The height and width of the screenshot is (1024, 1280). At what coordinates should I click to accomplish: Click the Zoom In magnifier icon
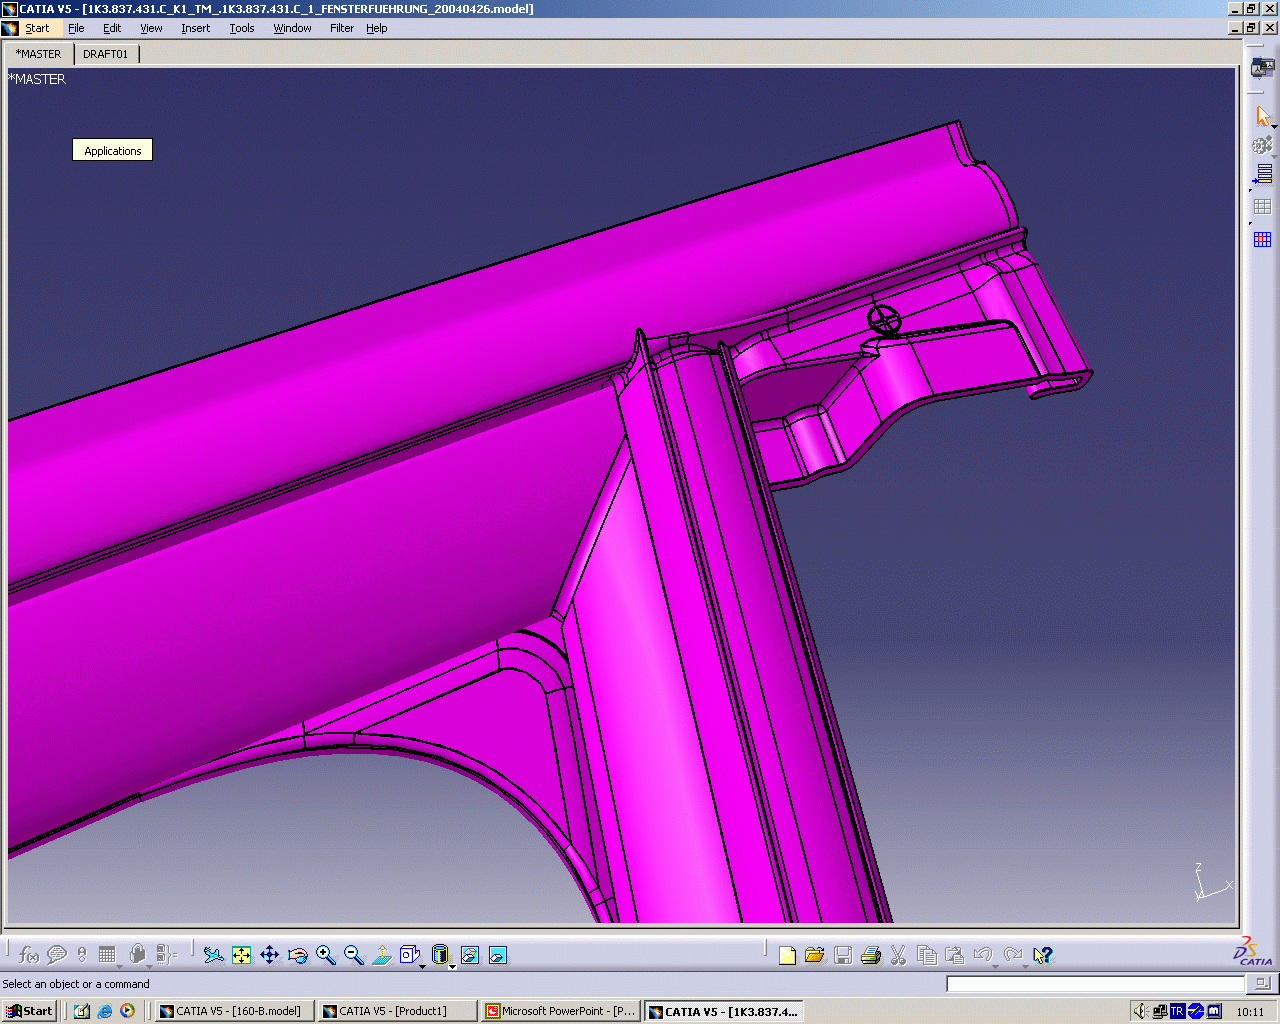(325, 955)
